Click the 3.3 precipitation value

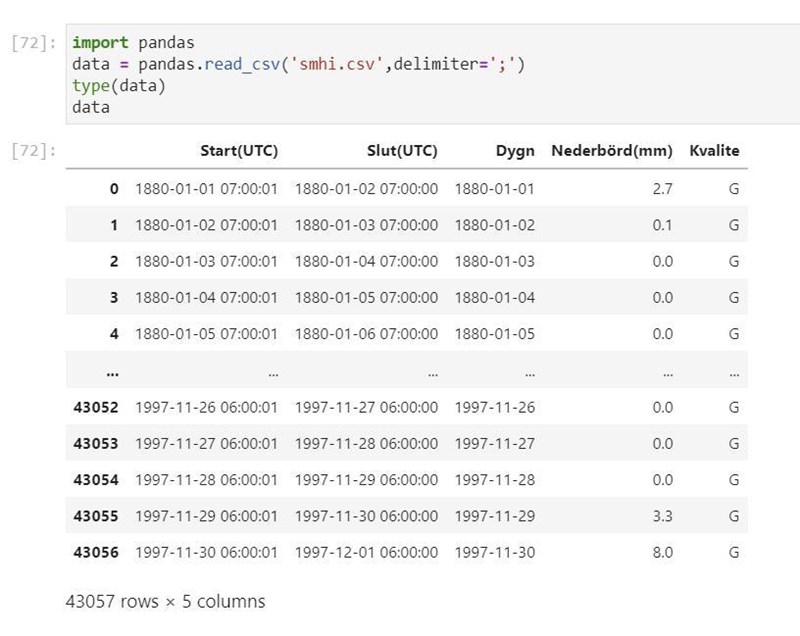[x=662, y=516]
